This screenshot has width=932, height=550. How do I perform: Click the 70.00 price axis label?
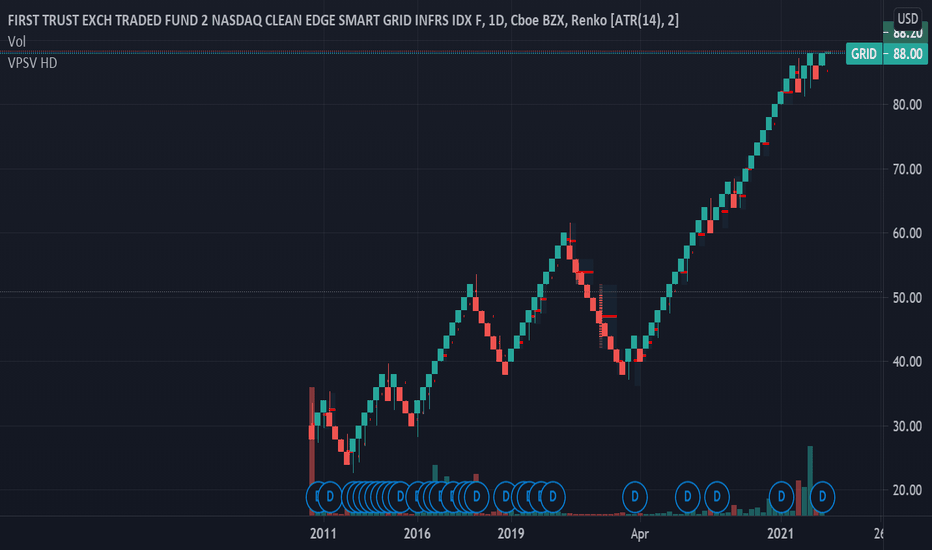[907, 169]
